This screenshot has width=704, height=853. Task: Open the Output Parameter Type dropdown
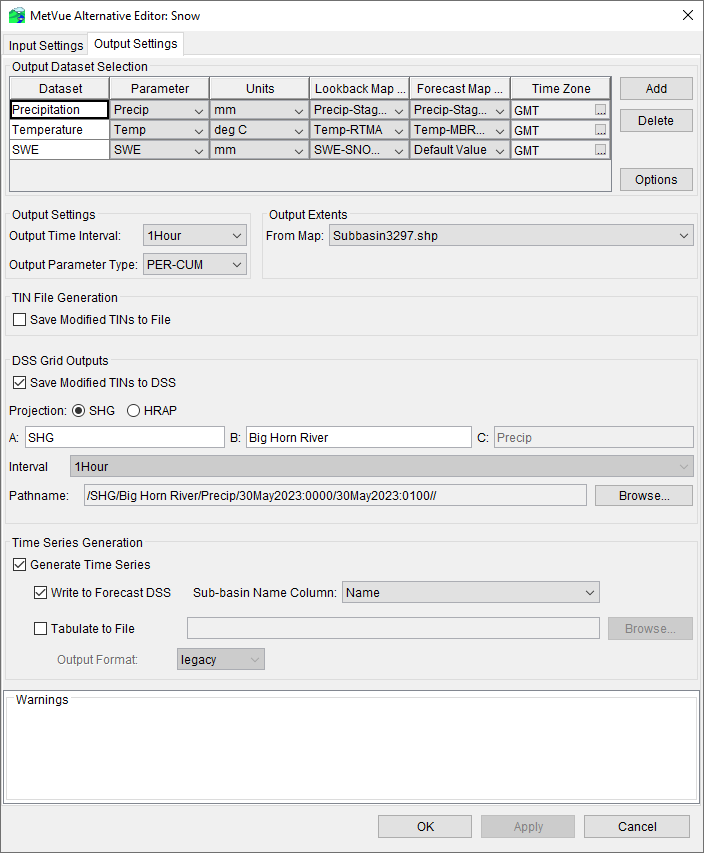coord(195,264)
